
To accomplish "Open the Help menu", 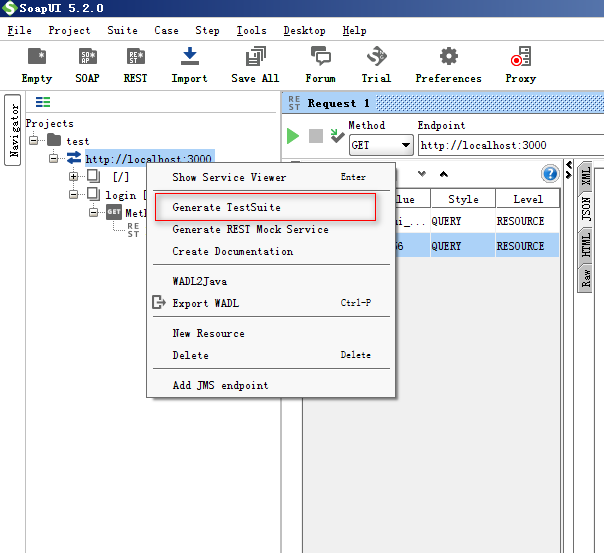I will 354,30.
